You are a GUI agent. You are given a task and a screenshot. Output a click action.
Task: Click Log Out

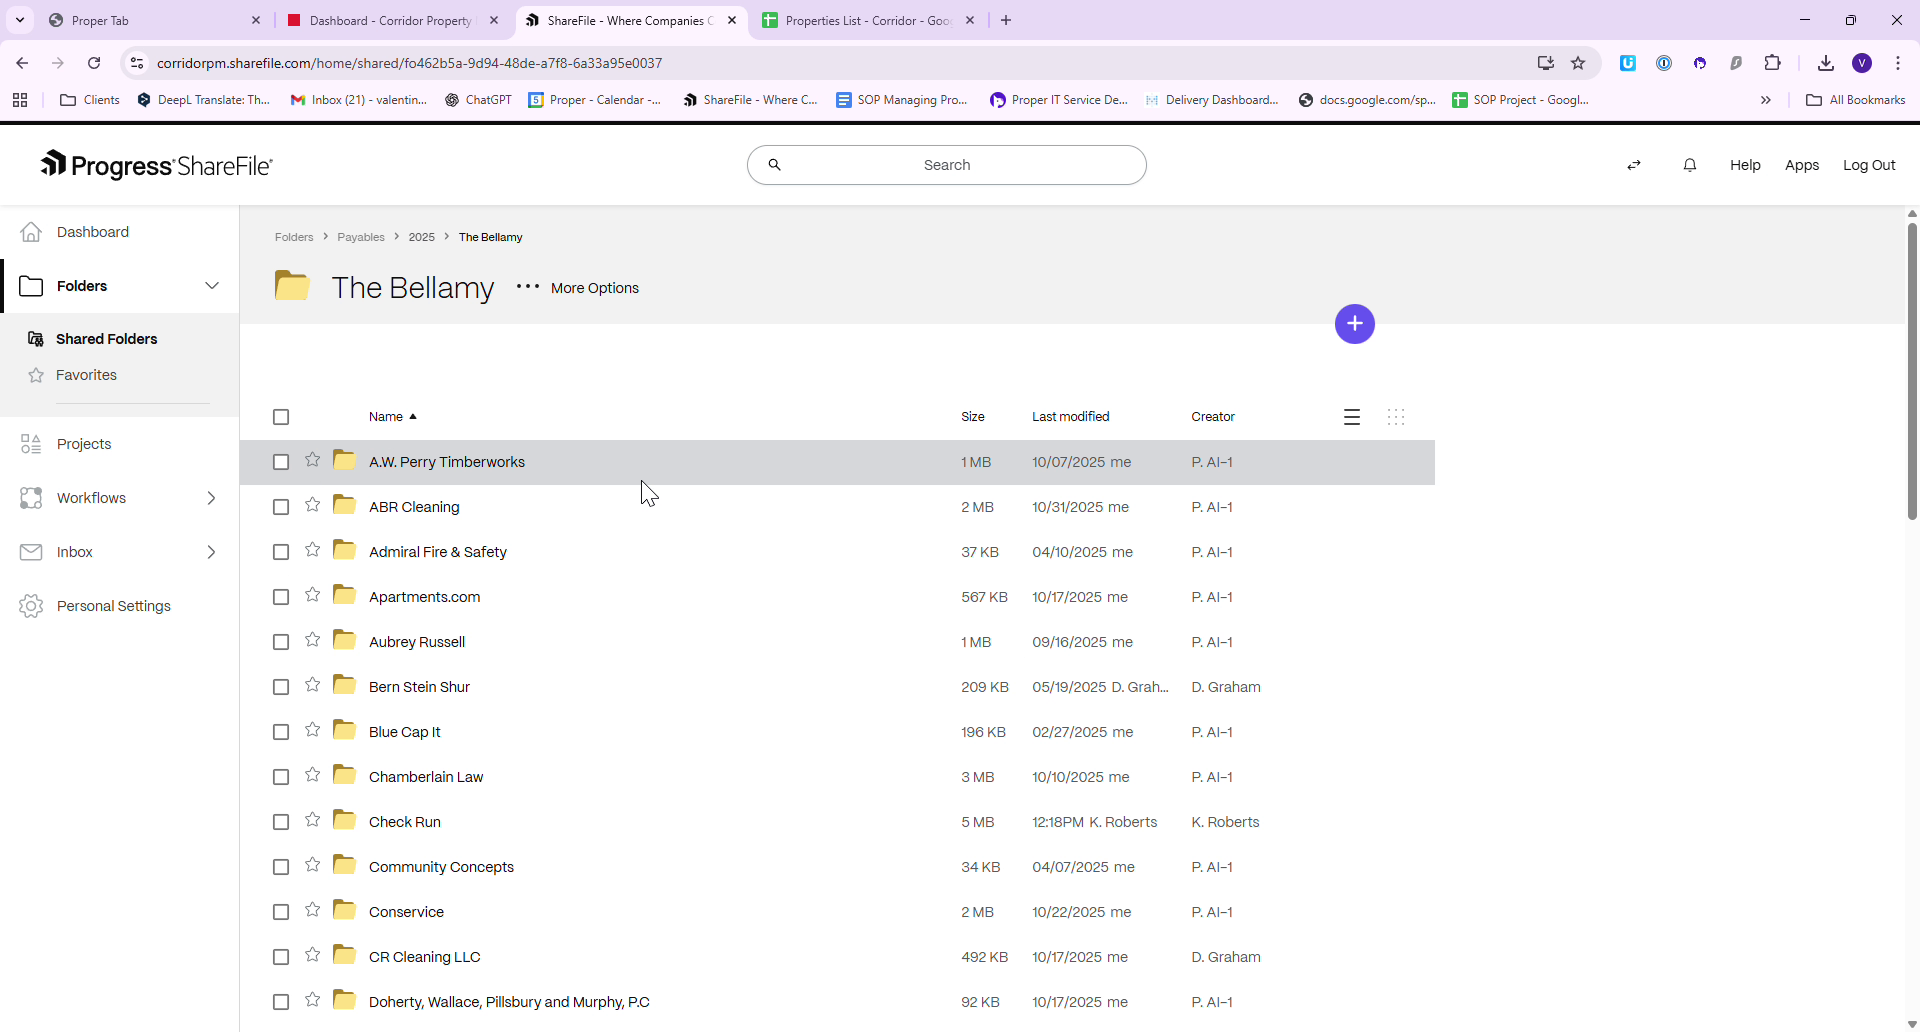click(1869, 165)
